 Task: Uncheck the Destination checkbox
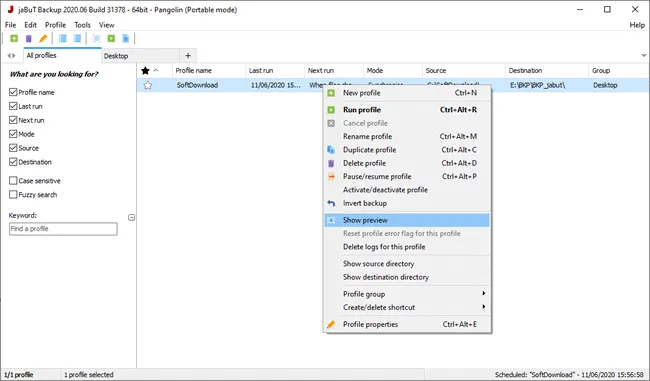tap(13, 162)
